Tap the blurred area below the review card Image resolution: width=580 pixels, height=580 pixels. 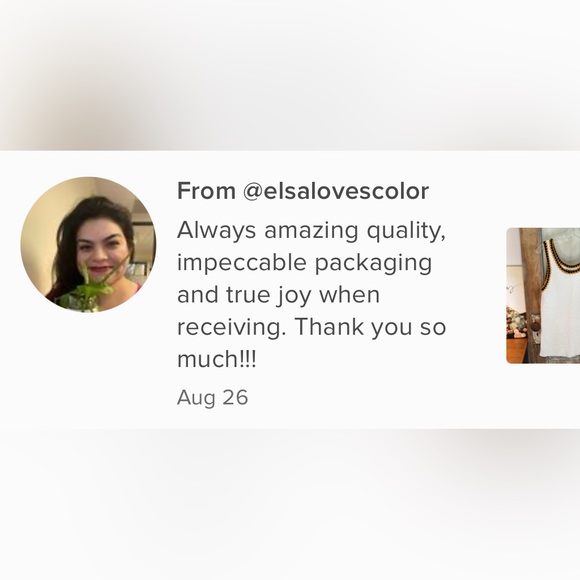290,504
